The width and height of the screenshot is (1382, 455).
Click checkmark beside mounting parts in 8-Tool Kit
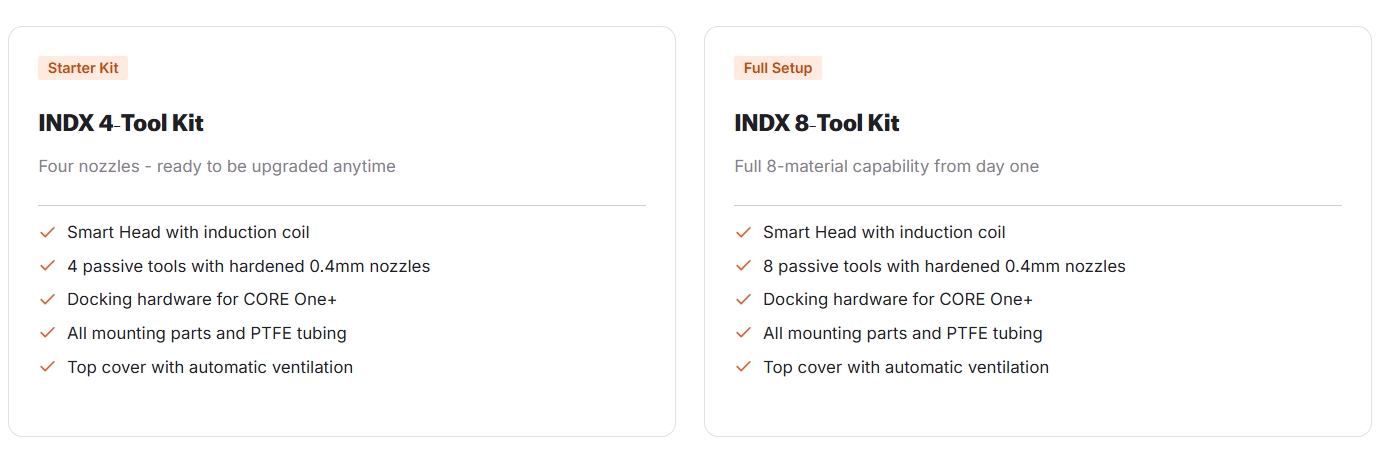coord(742,333)
